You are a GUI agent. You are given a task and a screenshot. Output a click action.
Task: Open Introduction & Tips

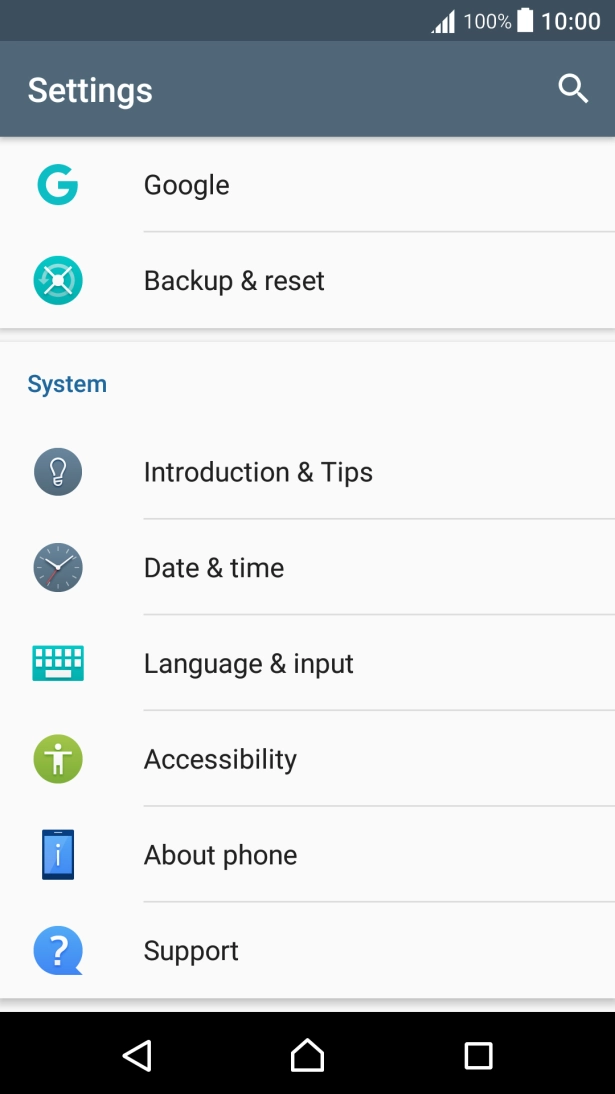click(258, 472)
